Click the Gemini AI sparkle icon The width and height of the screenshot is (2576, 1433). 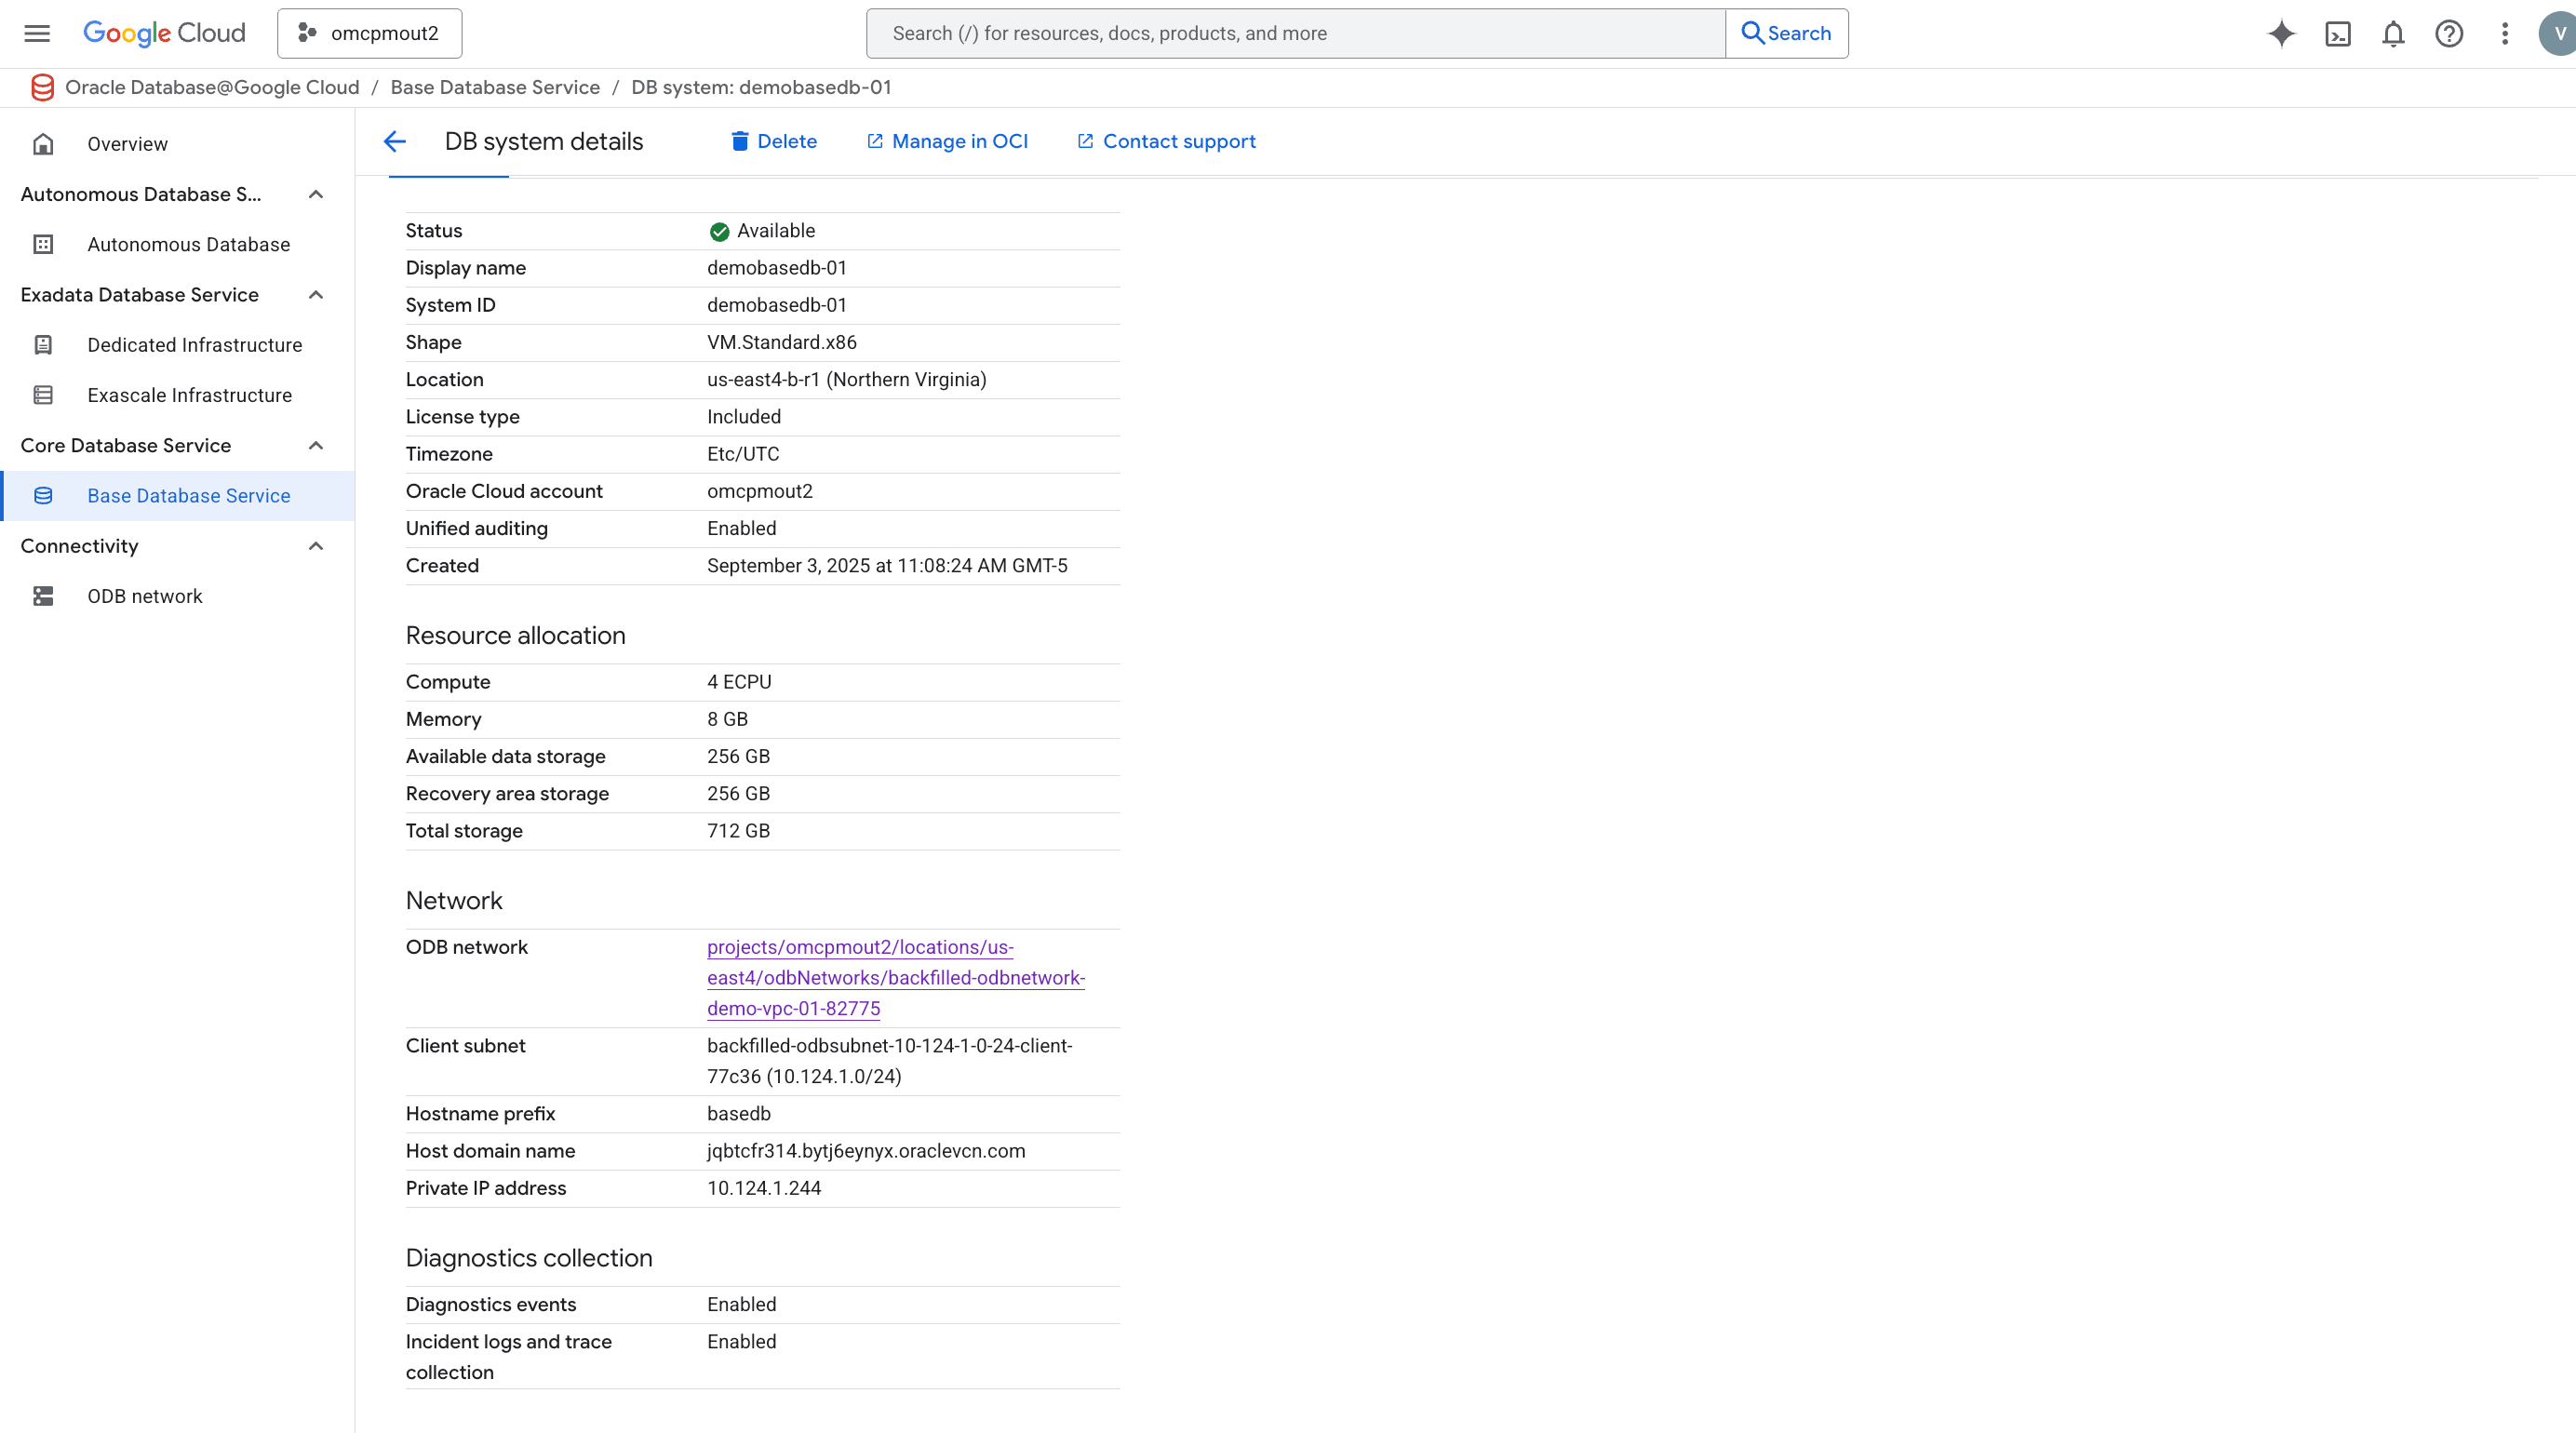pos(2281,33)
